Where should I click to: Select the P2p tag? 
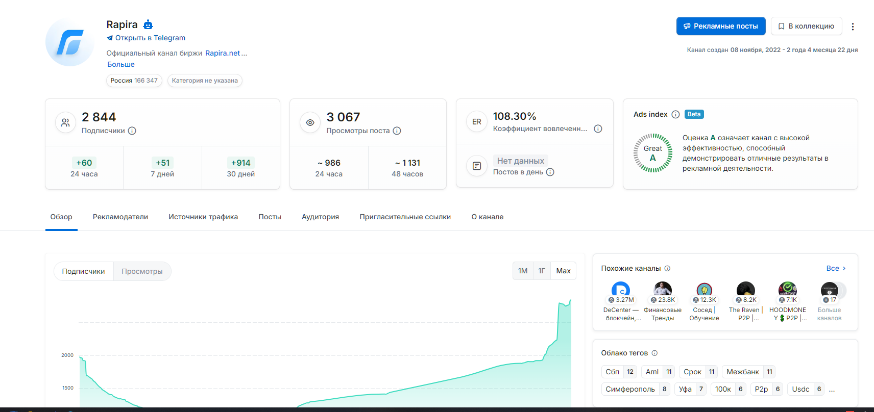pyautogui.click(x=767, y=389)
